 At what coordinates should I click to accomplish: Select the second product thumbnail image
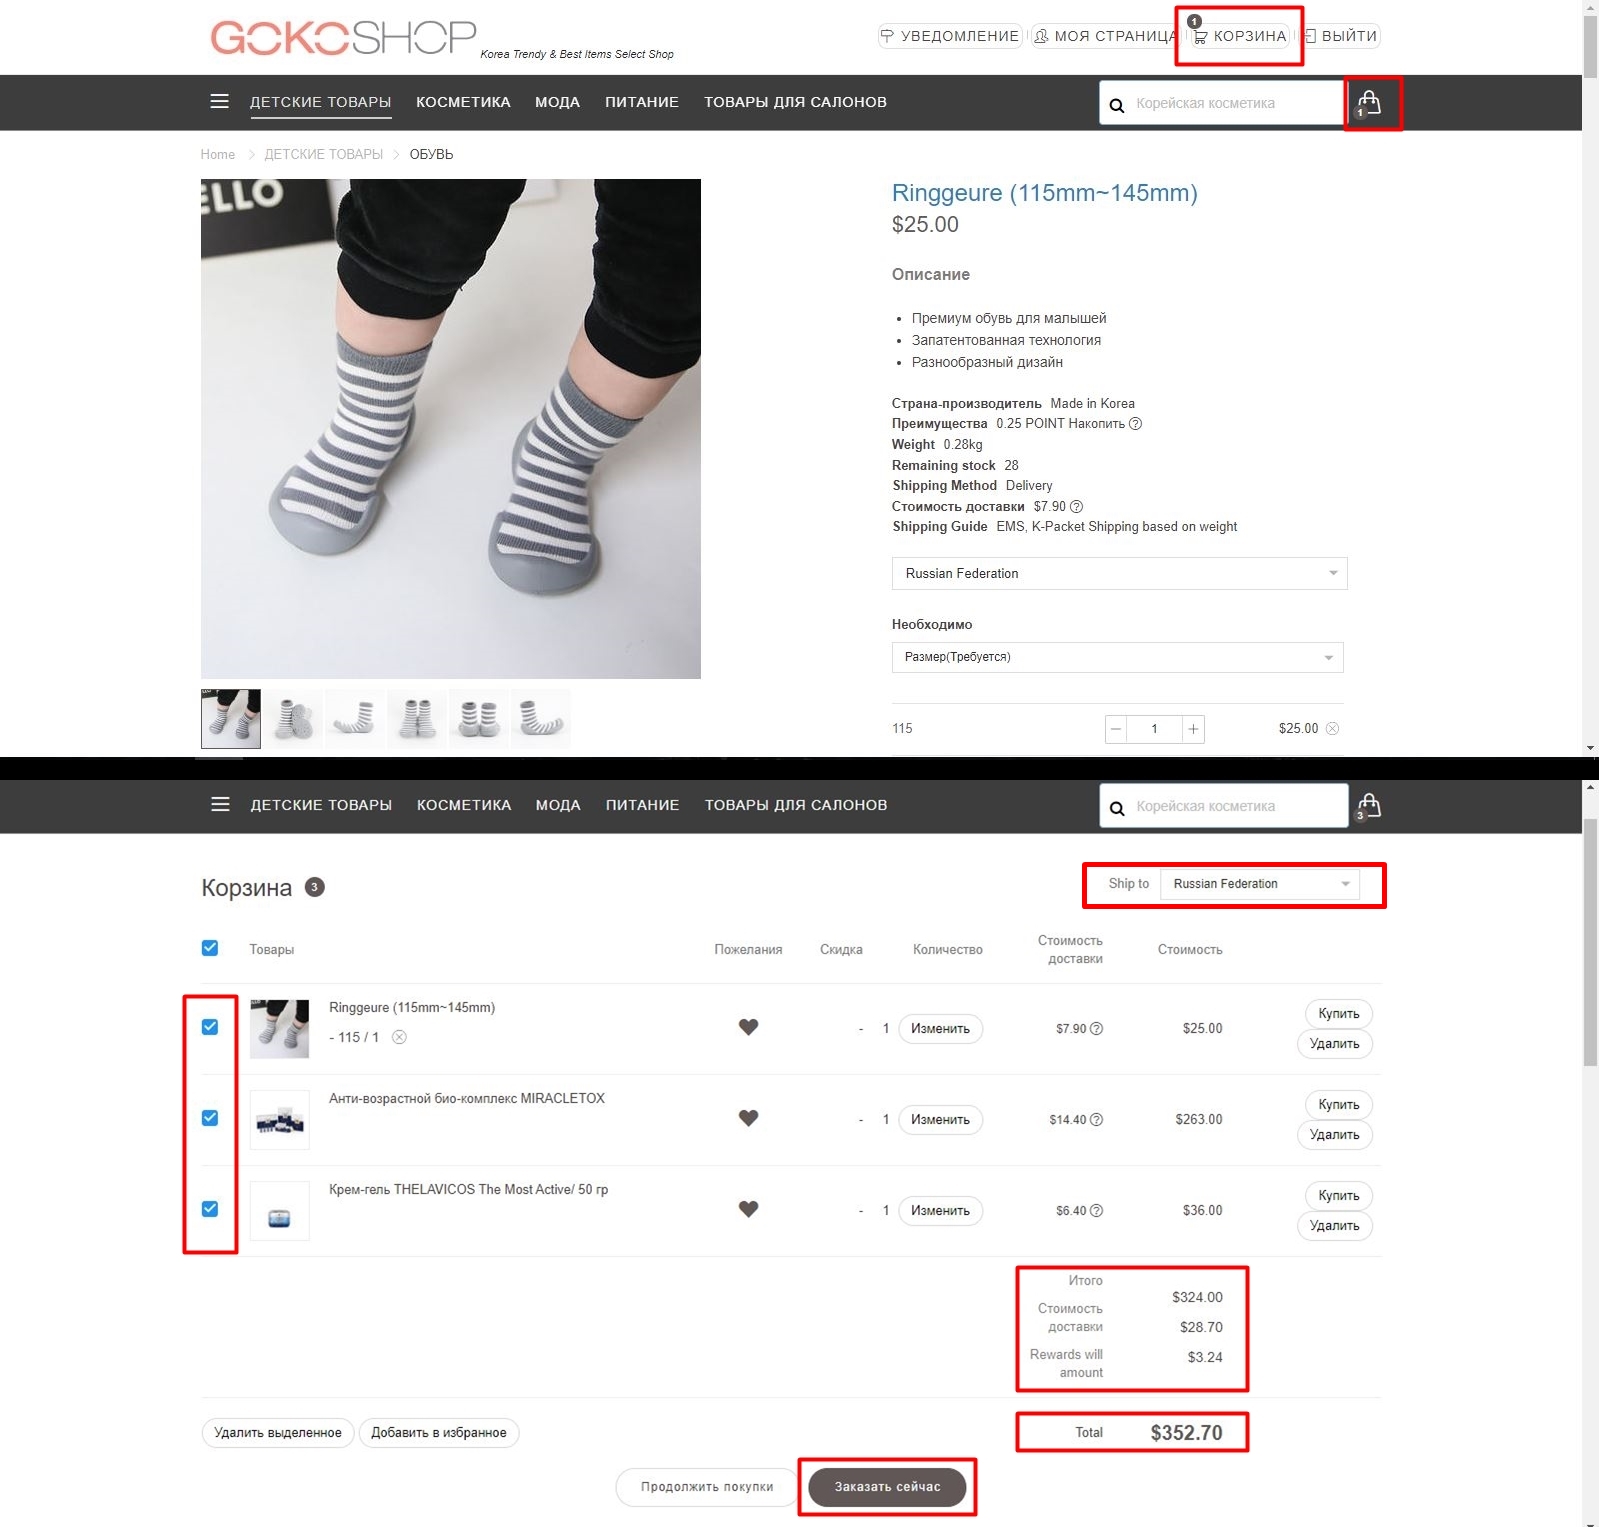pyautogui.click(x=293, y=719)
